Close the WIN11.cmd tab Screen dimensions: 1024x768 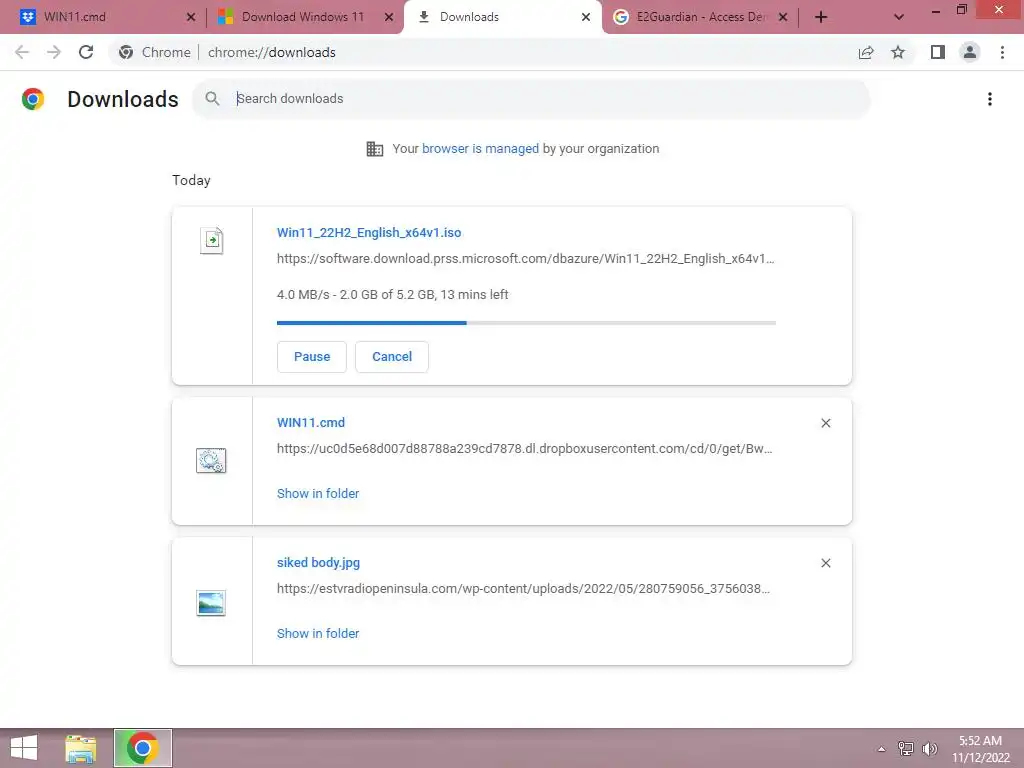191,17
